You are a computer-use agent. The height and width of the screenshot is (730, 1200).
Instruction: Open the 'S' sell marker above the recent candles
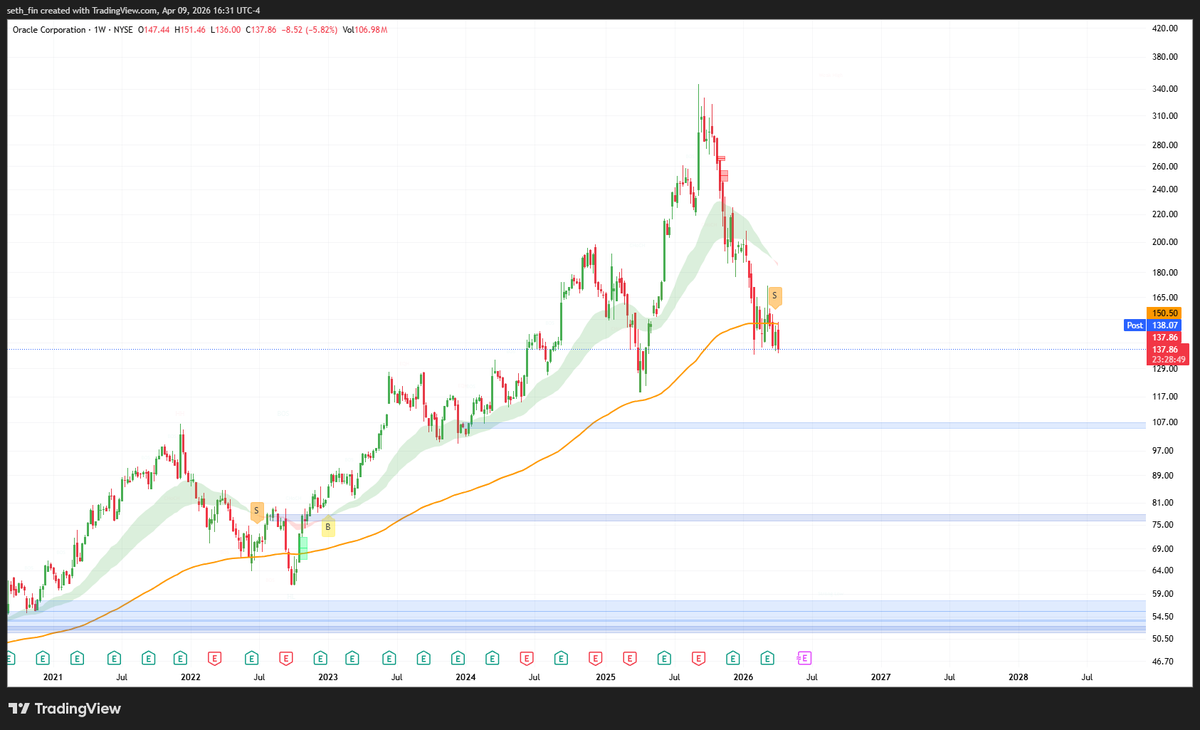(774, 296)
